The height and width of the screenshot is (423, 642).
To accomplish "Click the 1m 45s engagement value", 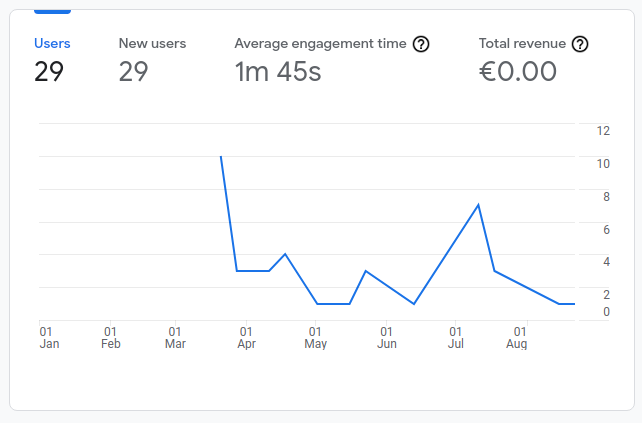I will (x=278, y=72).
